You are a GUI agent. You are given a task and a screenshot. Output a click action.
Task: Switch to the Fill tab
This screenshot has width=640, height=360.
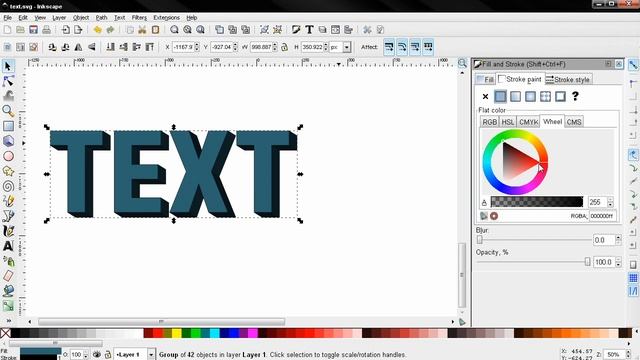[485, 80]
